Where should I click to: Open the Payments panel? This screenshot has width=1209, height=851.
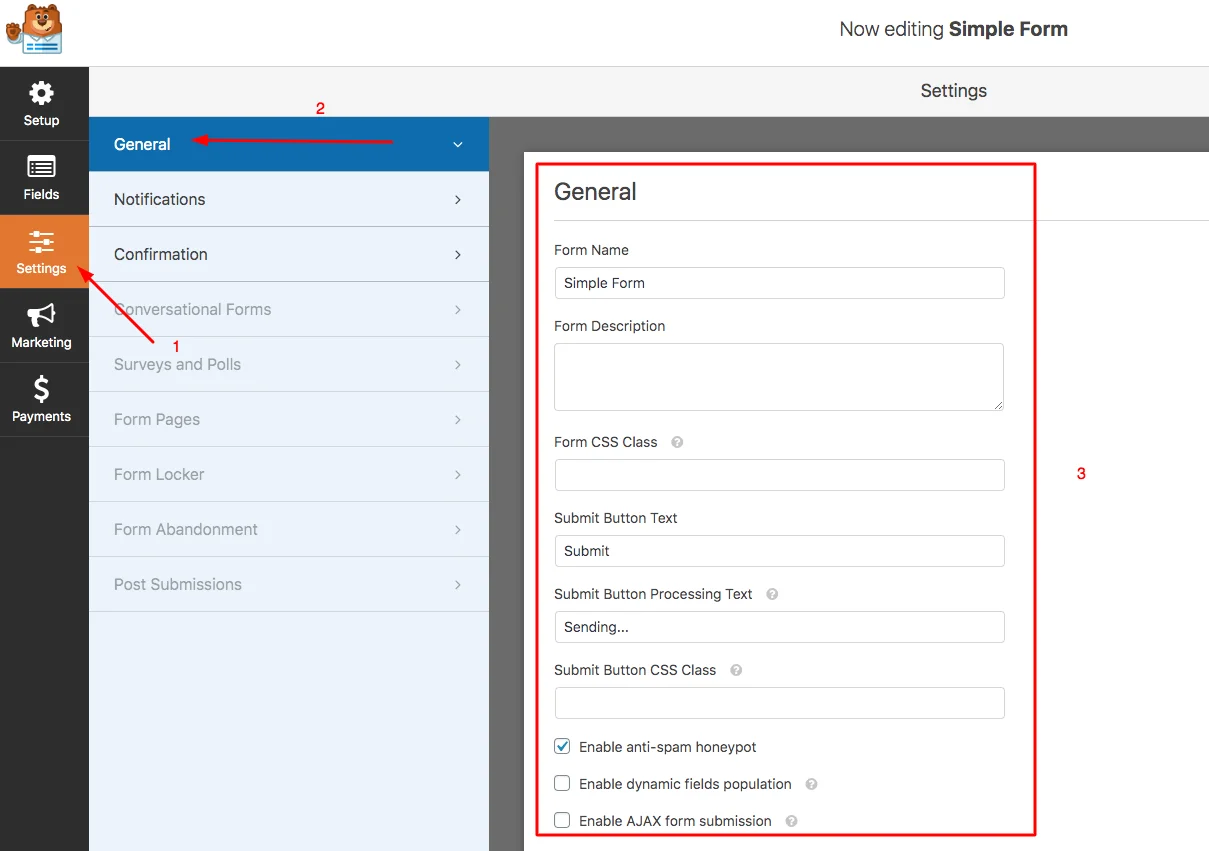[41, 399]
